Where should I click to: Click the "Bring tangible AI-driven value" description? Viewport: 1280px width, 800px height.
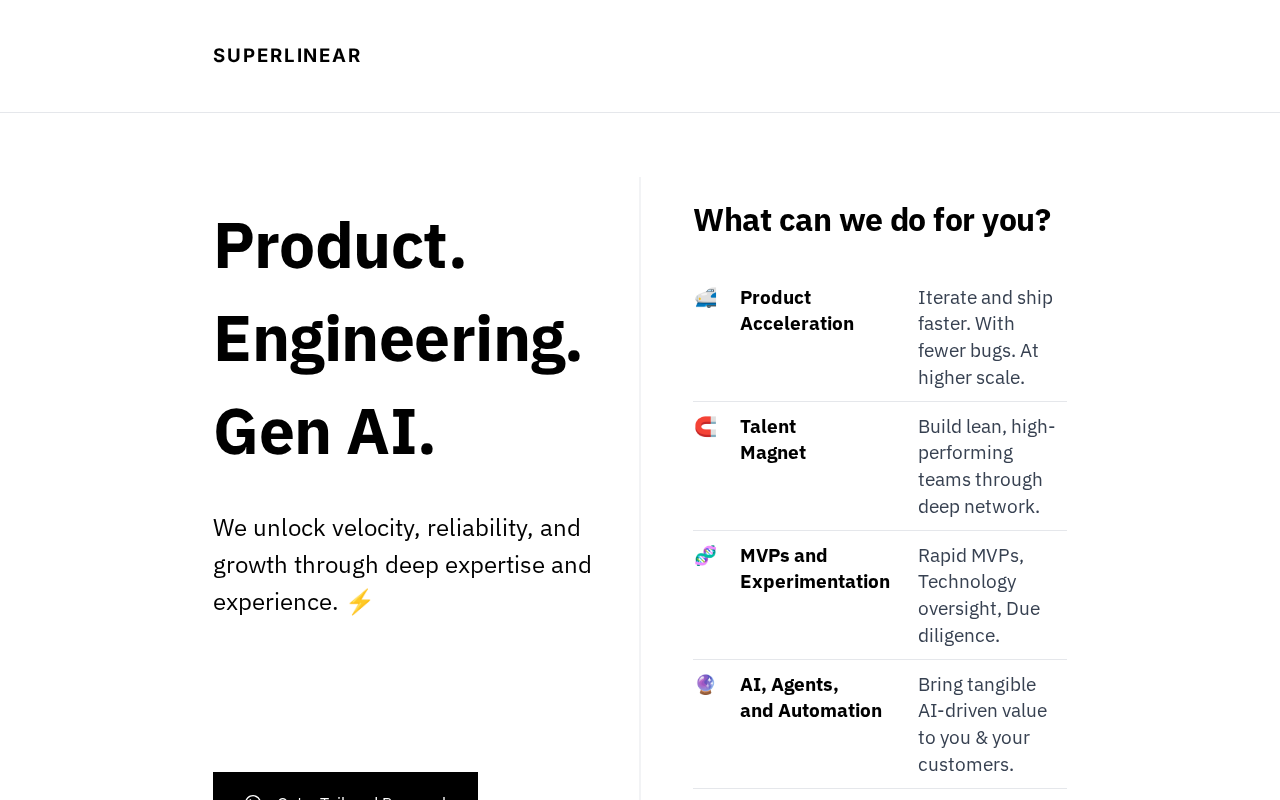pyautogui.click(x=982, y=724)
